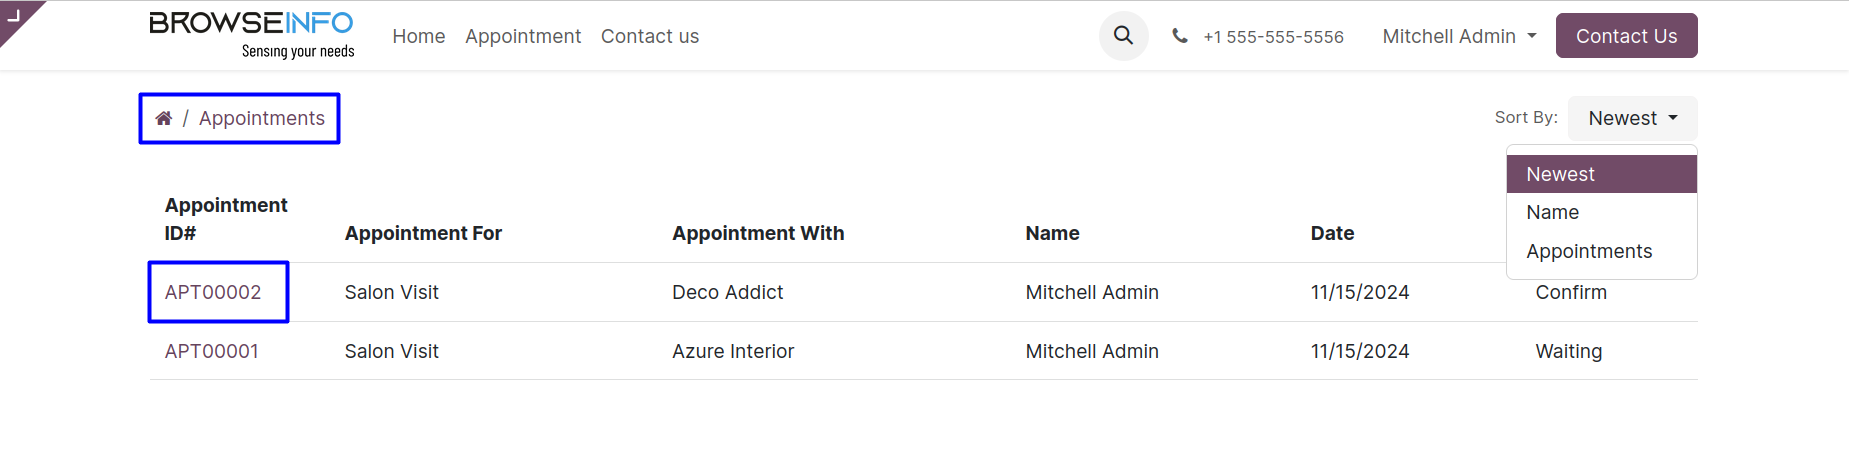Click the phone number +1 555-555-5556
The image size is (1849, 464).
click(x=1273, y=37)
